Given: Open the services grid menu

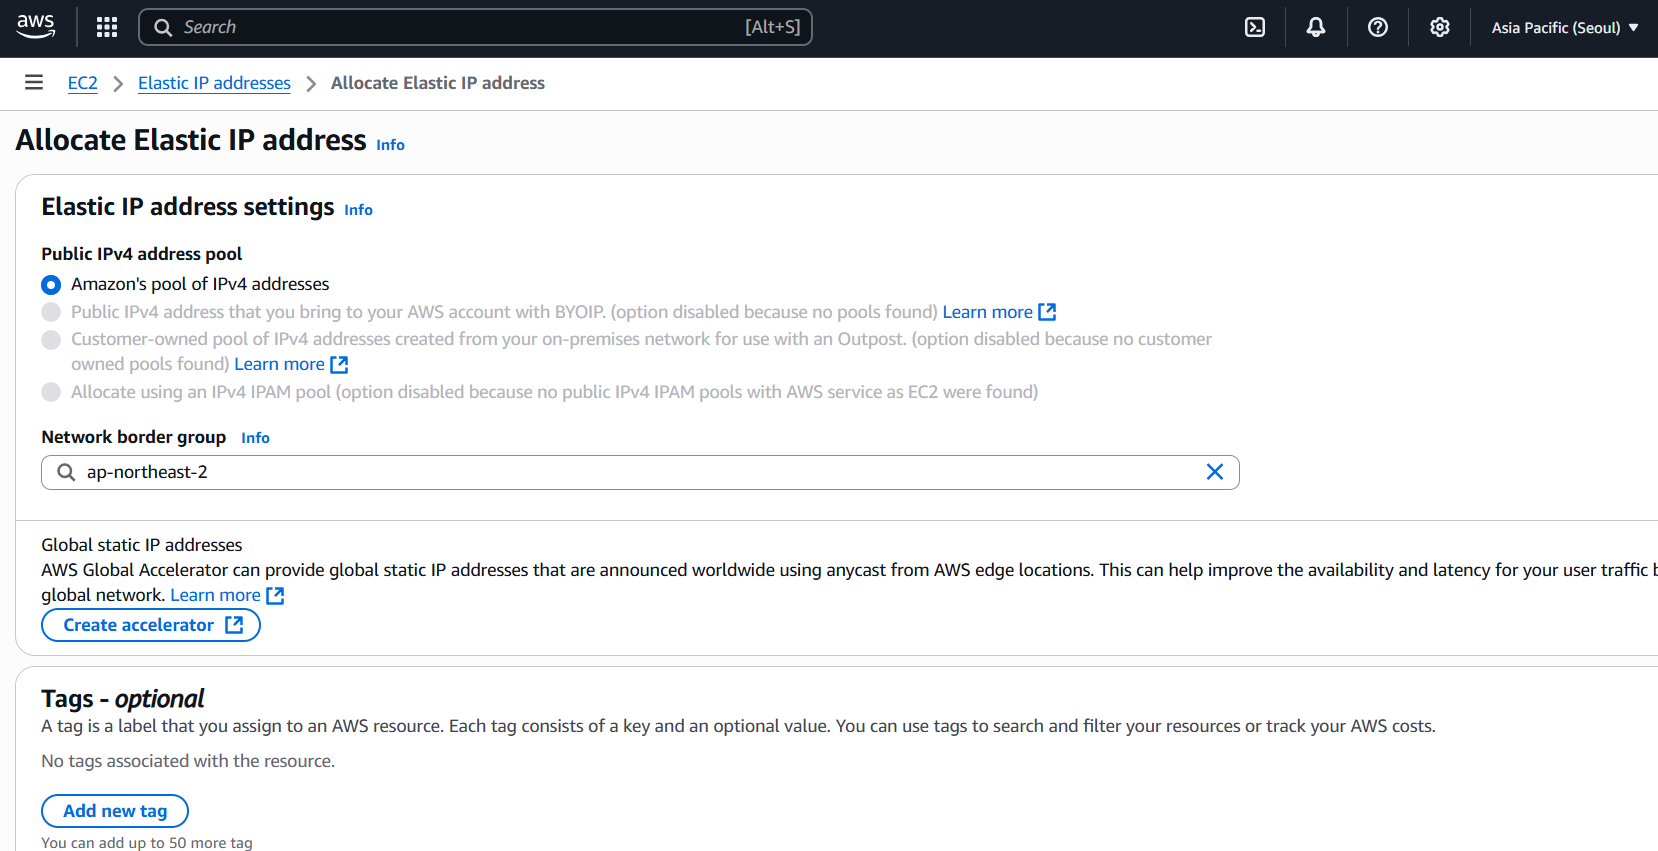Looking at the screenshot, I should tap(107, 27).
